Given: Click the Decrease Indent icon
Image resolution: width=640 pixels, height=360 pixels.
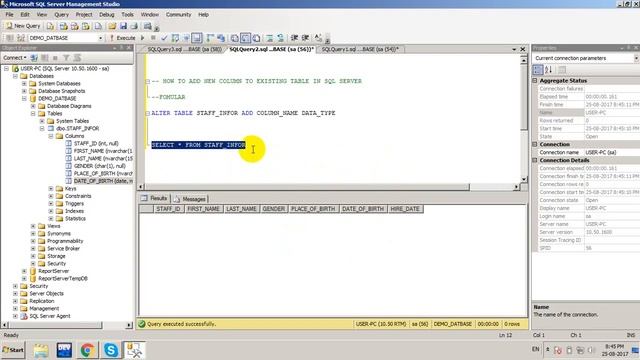Looking at the screenshot, I should coord(294,38).
